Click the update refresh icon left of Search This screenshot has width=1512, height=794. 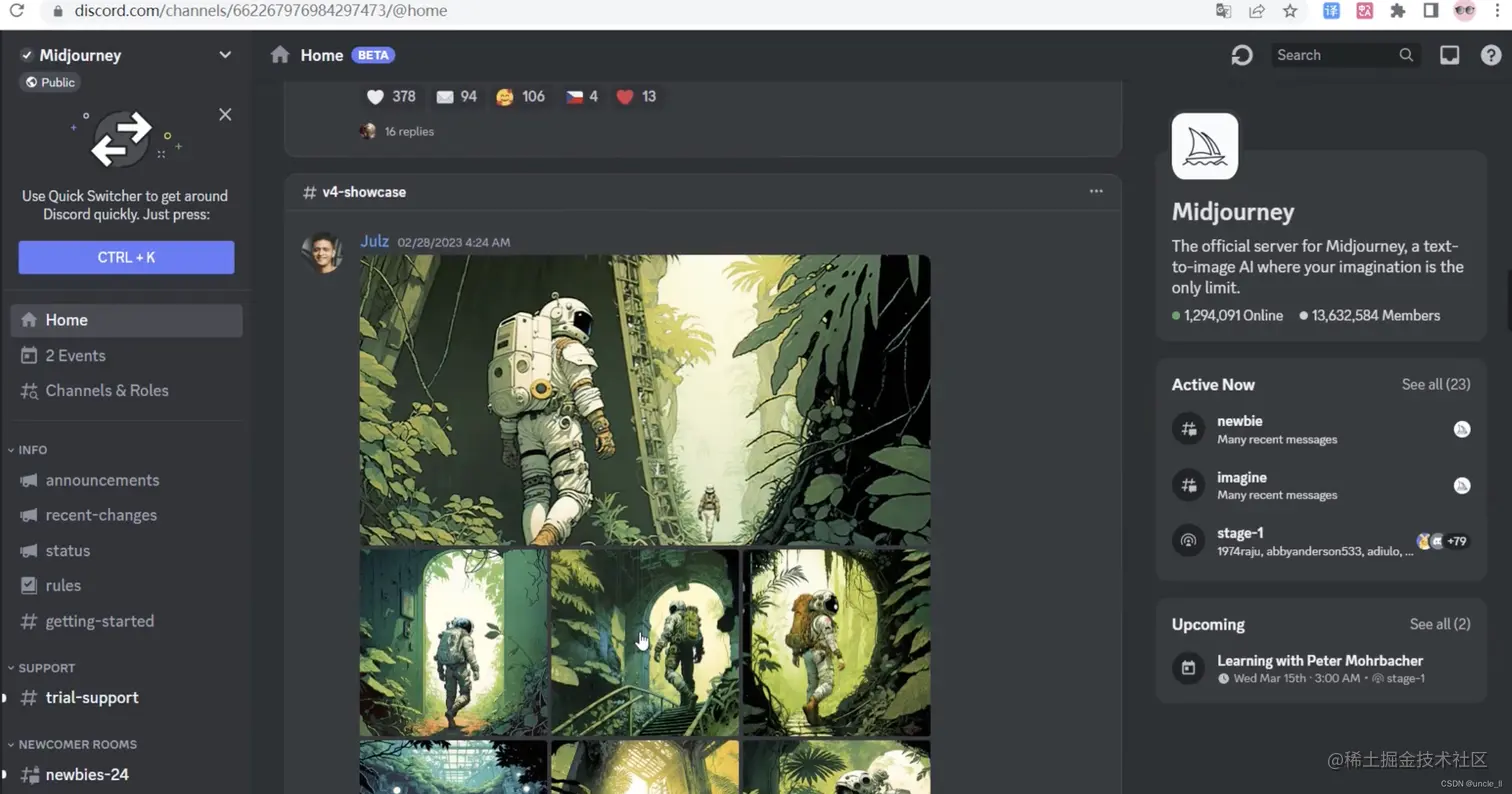coord(1241,56)
